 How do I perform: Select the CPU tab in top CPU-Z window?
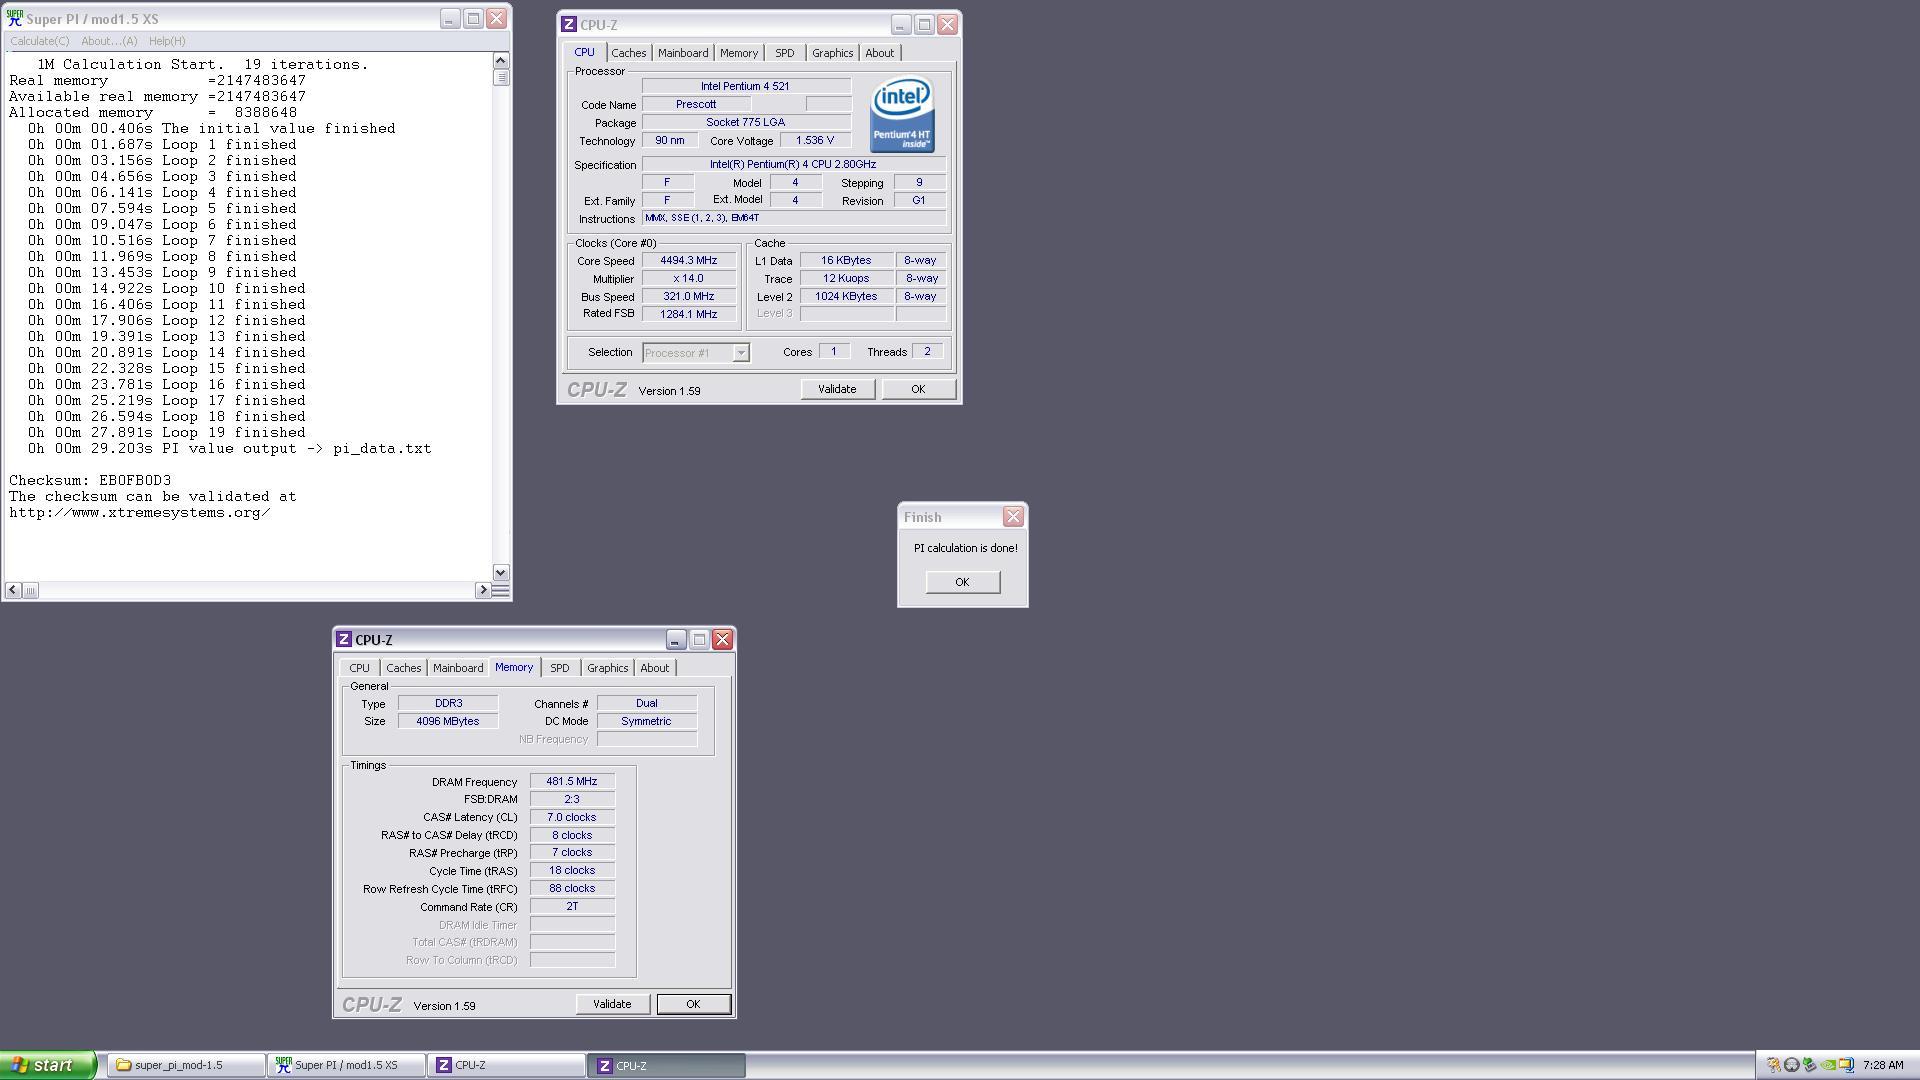pyautogui.click(x=584, y=52)
